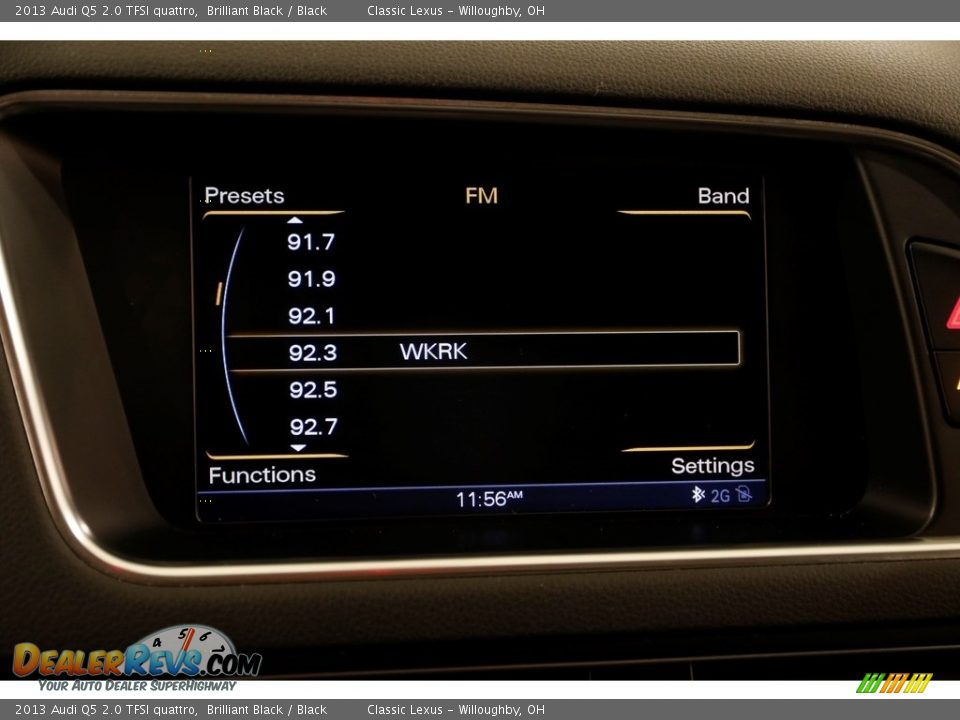Tap the Bluetooth status icon
This screenshot has height=720, width=960.
tap(698, 494)
